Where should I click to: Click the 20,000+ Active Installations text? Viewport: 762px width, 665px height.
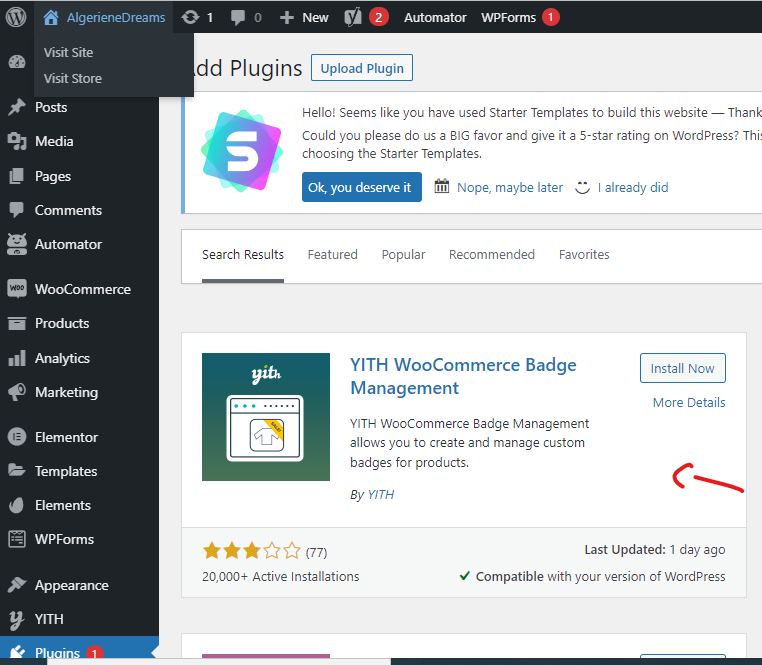[x=280, y=577]
